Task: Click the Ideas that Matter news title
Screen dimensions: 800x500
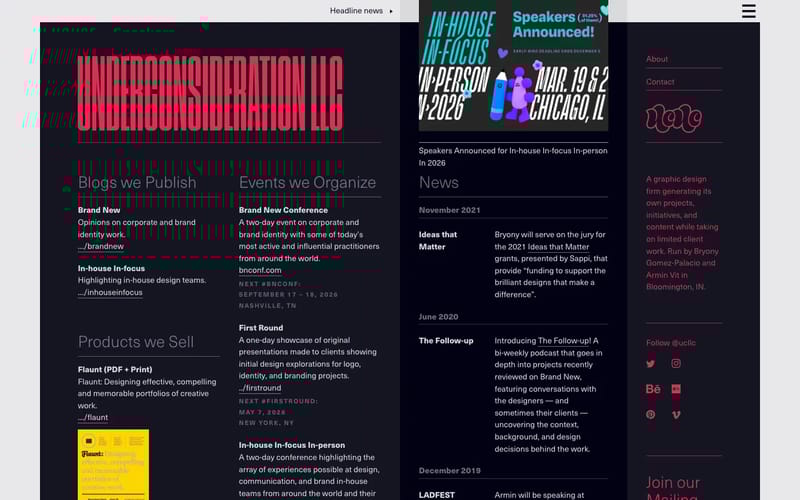Action: pos(438,241)
